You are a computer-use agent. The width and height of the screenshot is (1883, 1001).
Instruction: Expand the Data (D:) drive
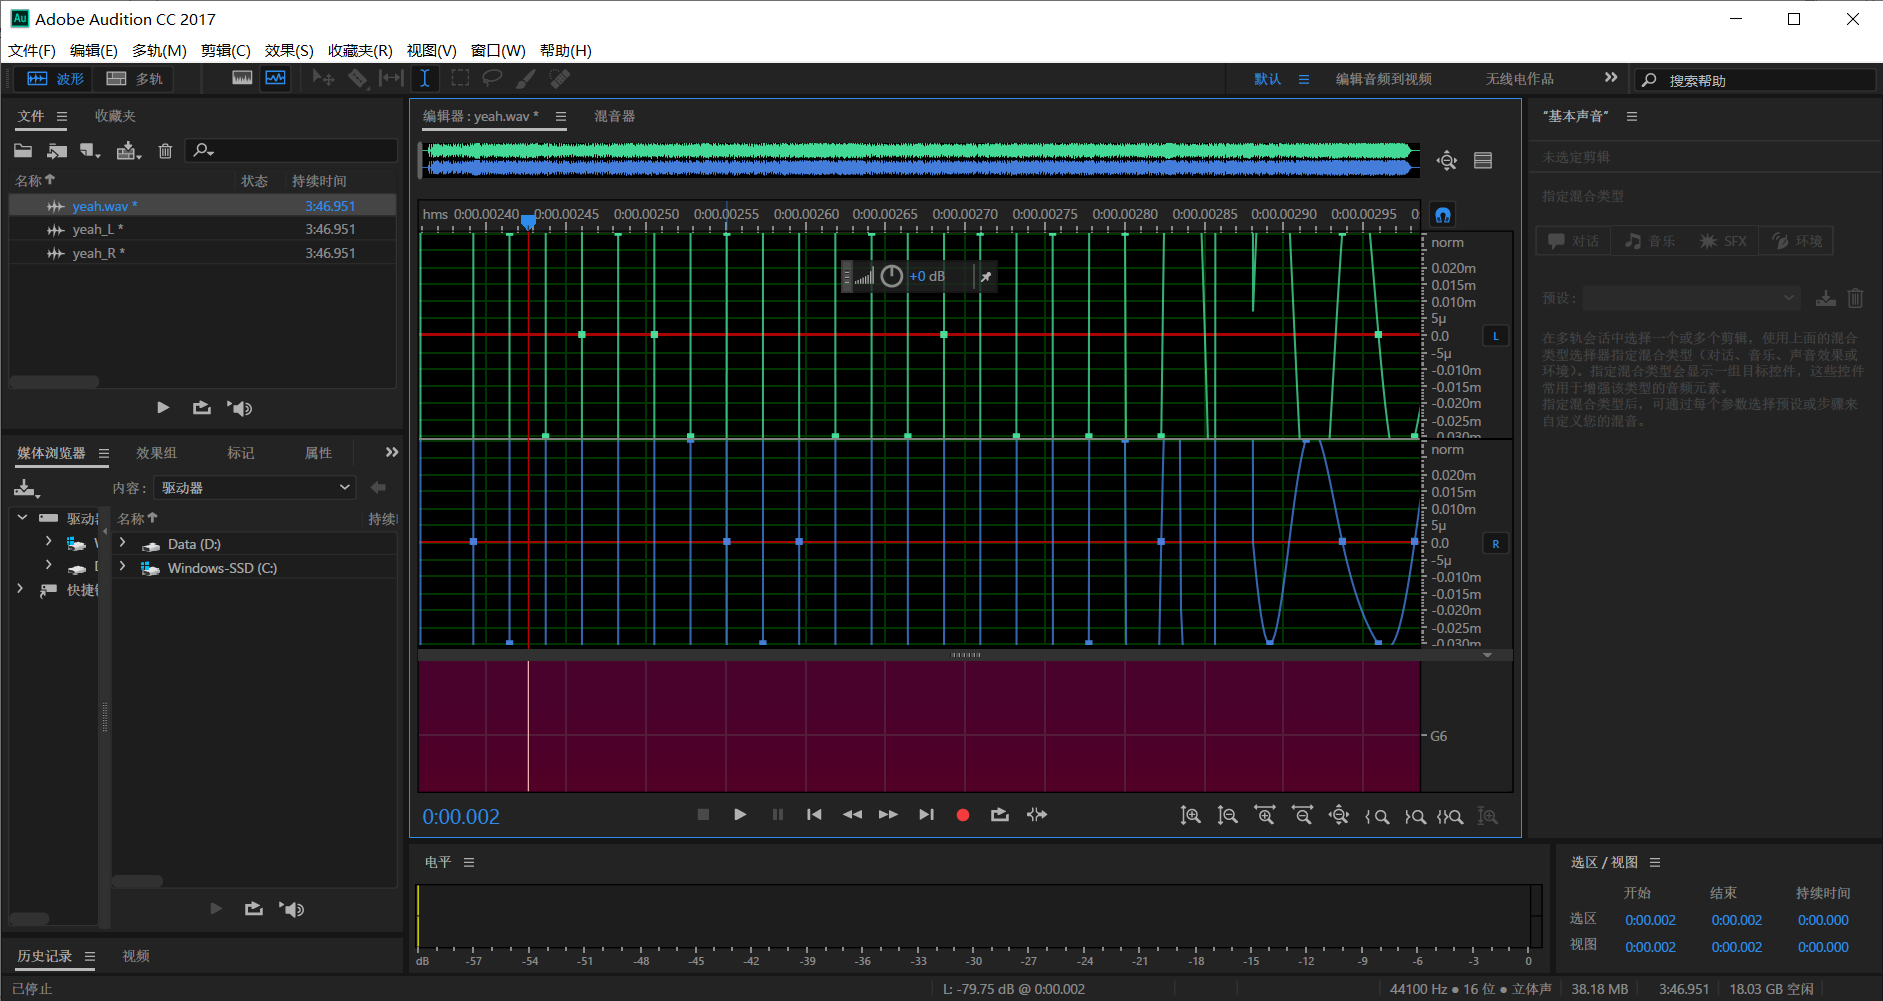tap(123, 544)
